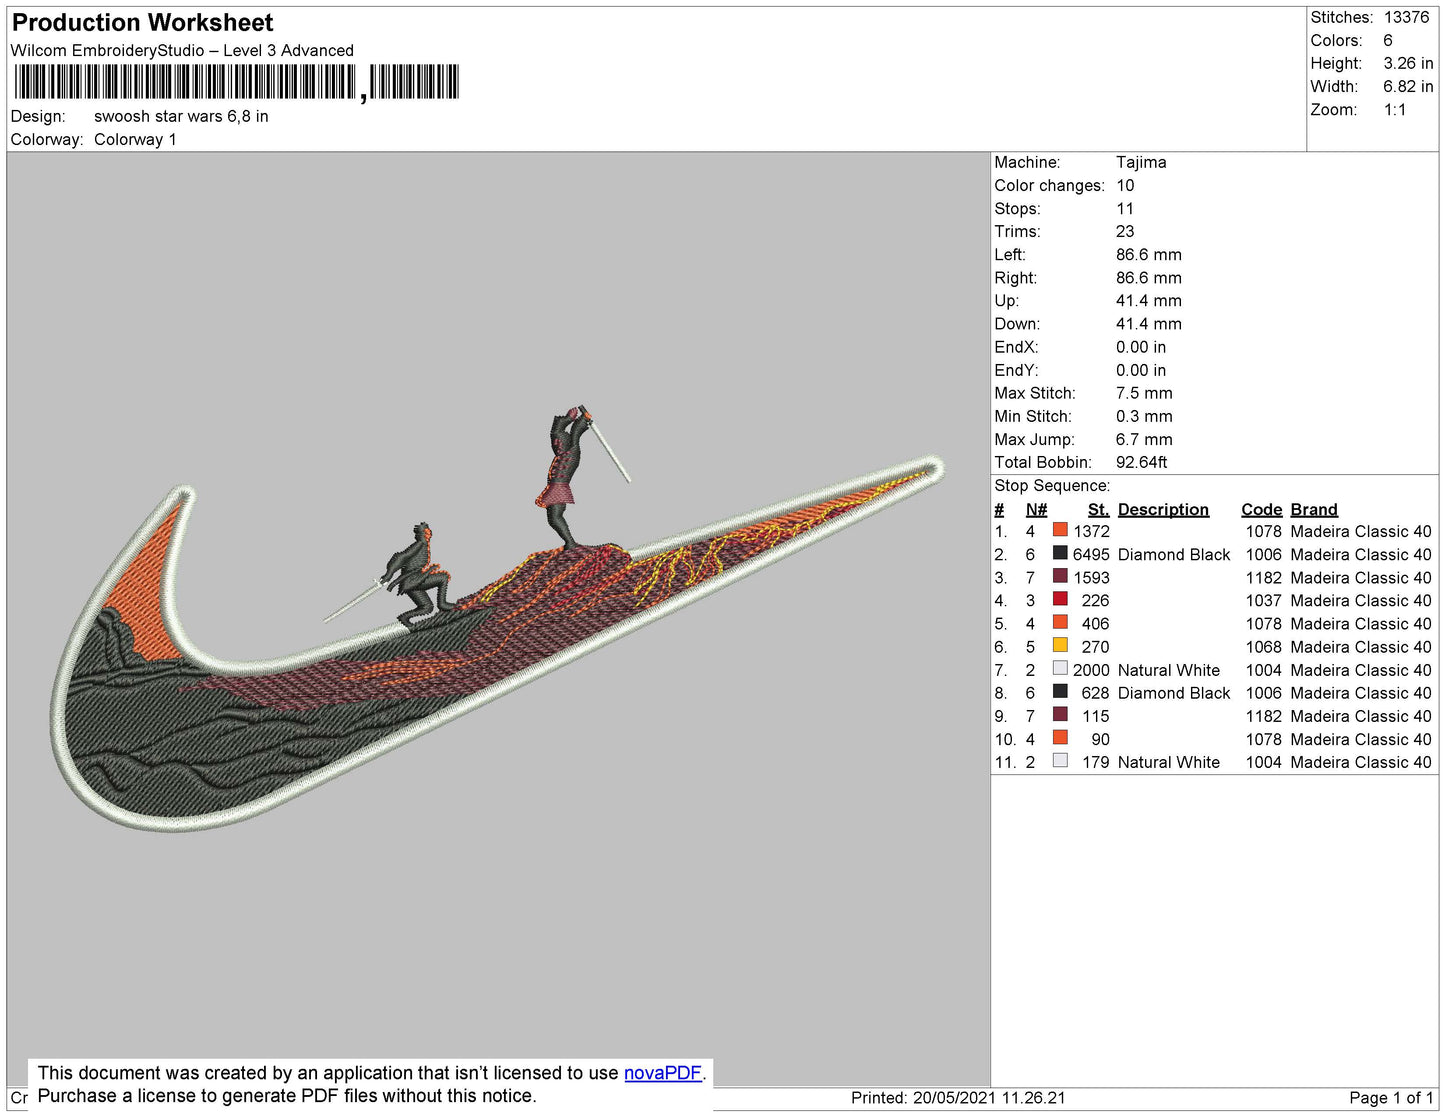Select the Stitches count 13376

point(1406,17)
